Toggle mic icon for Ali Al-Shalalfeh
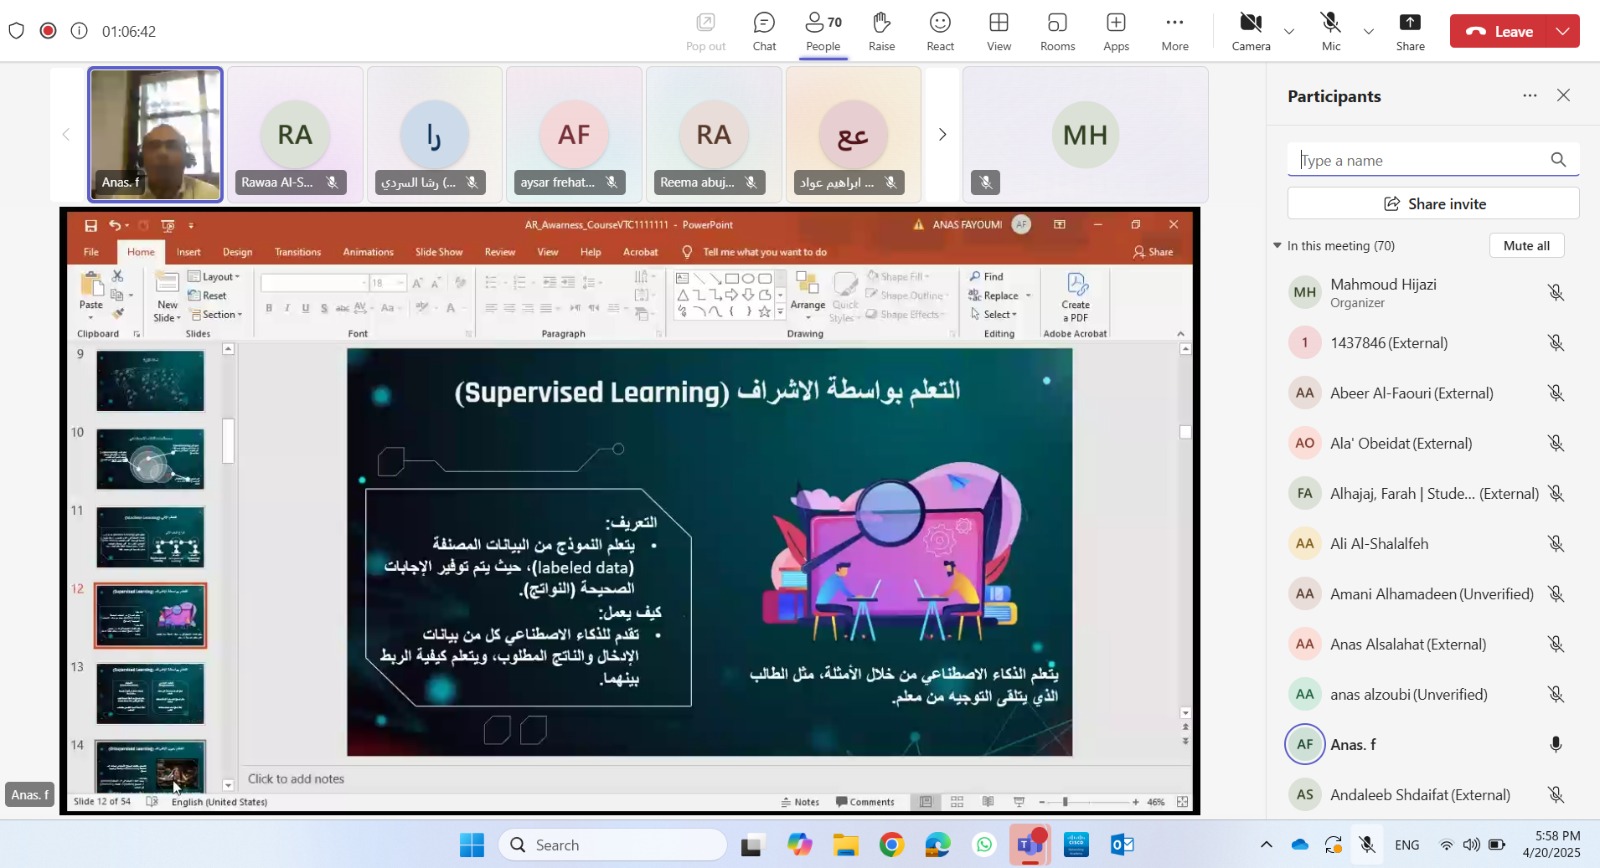Viewport: 1600px width, 868px height. click(1556, 543)
